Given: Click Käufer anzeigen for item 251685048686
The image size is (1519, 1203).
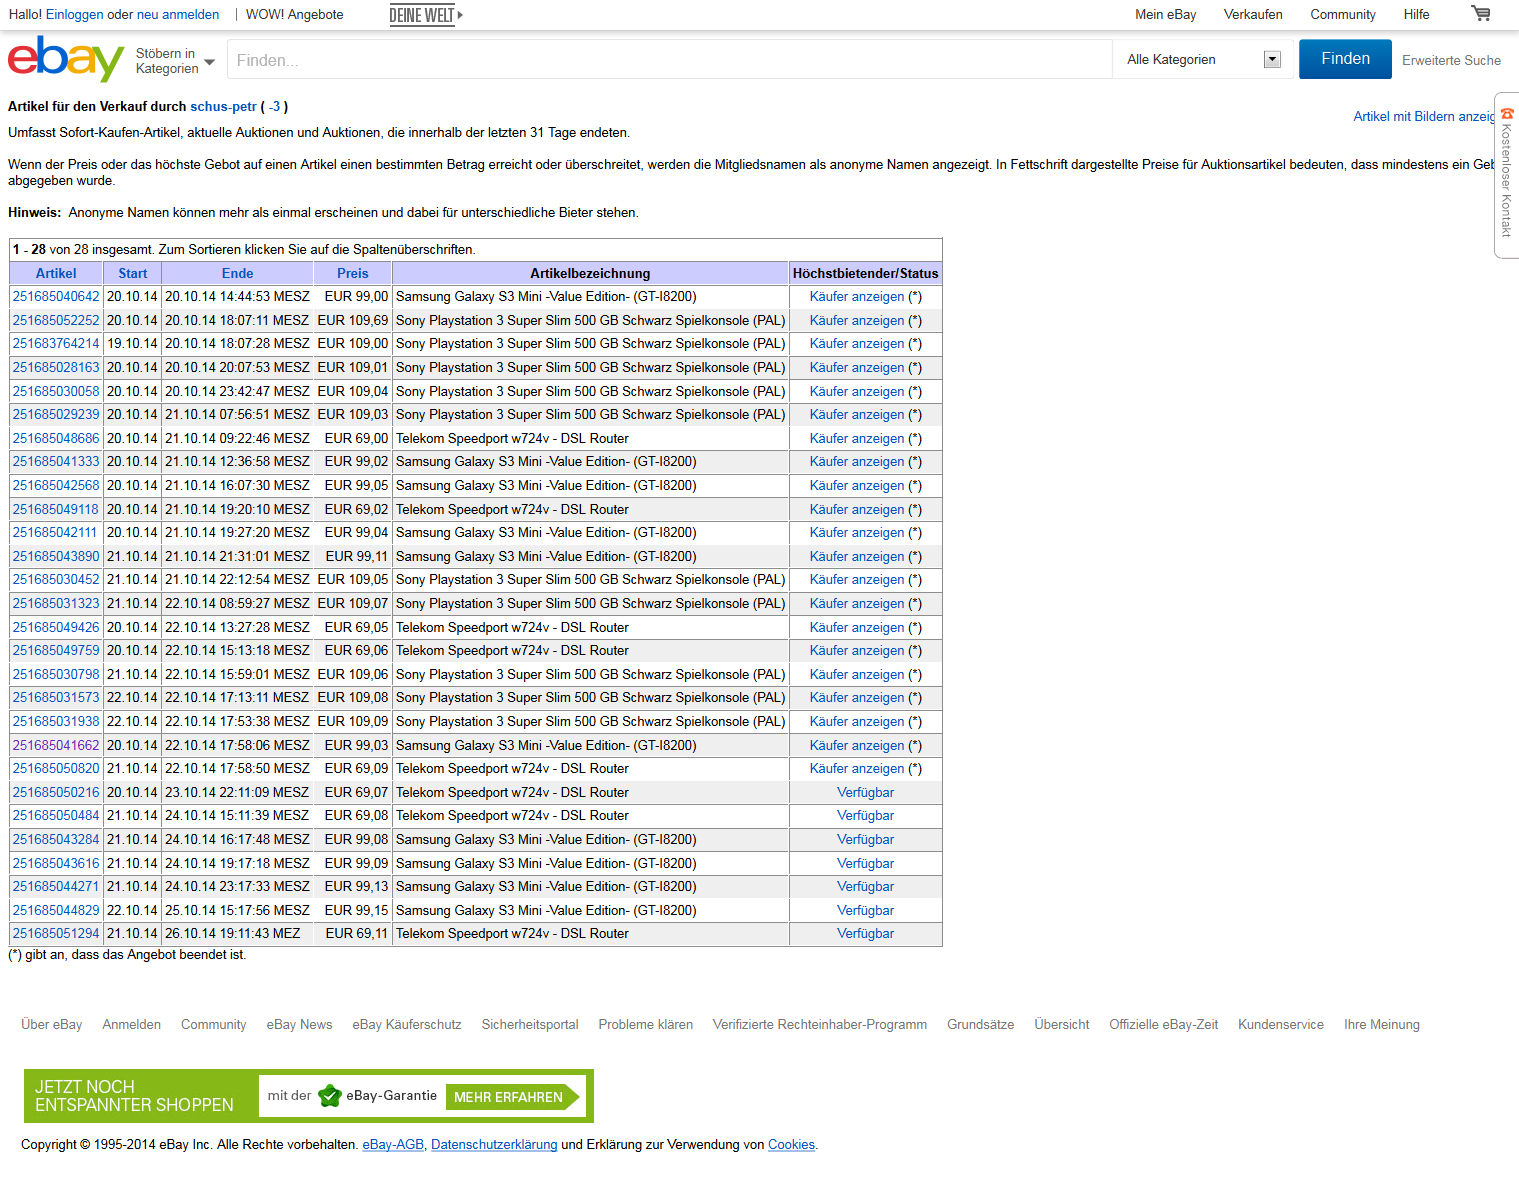Looking at the screenshot, I should (x=857, y=439).
